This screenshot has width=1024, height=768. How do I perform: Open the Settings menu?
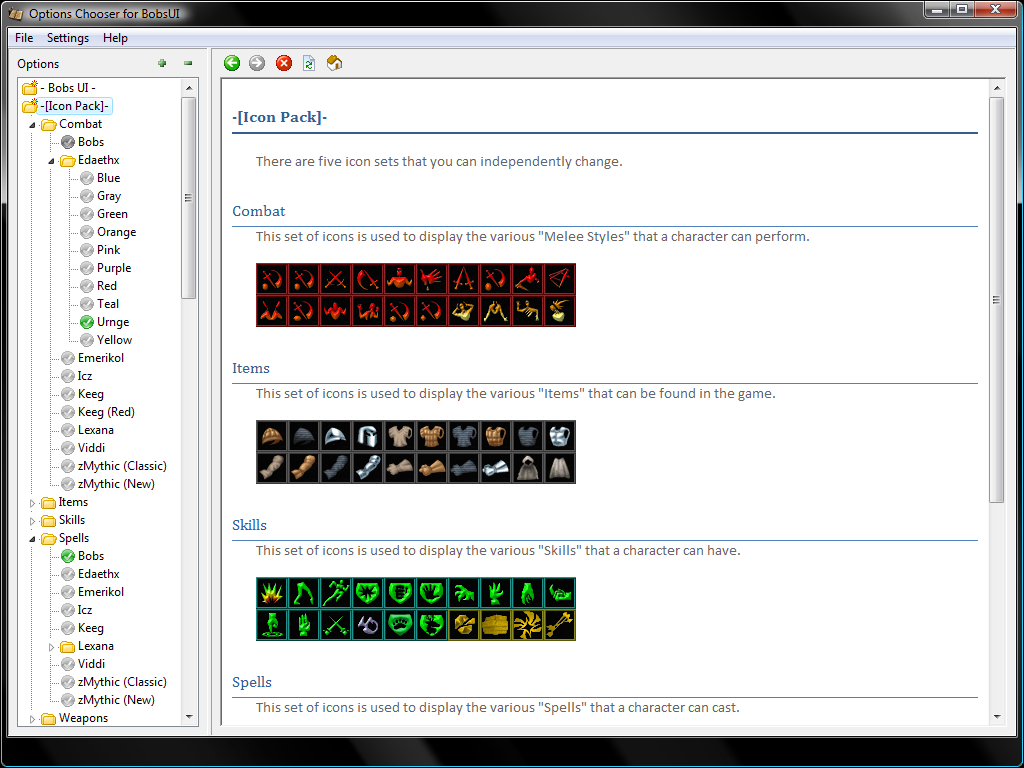[x=68, y=38]
